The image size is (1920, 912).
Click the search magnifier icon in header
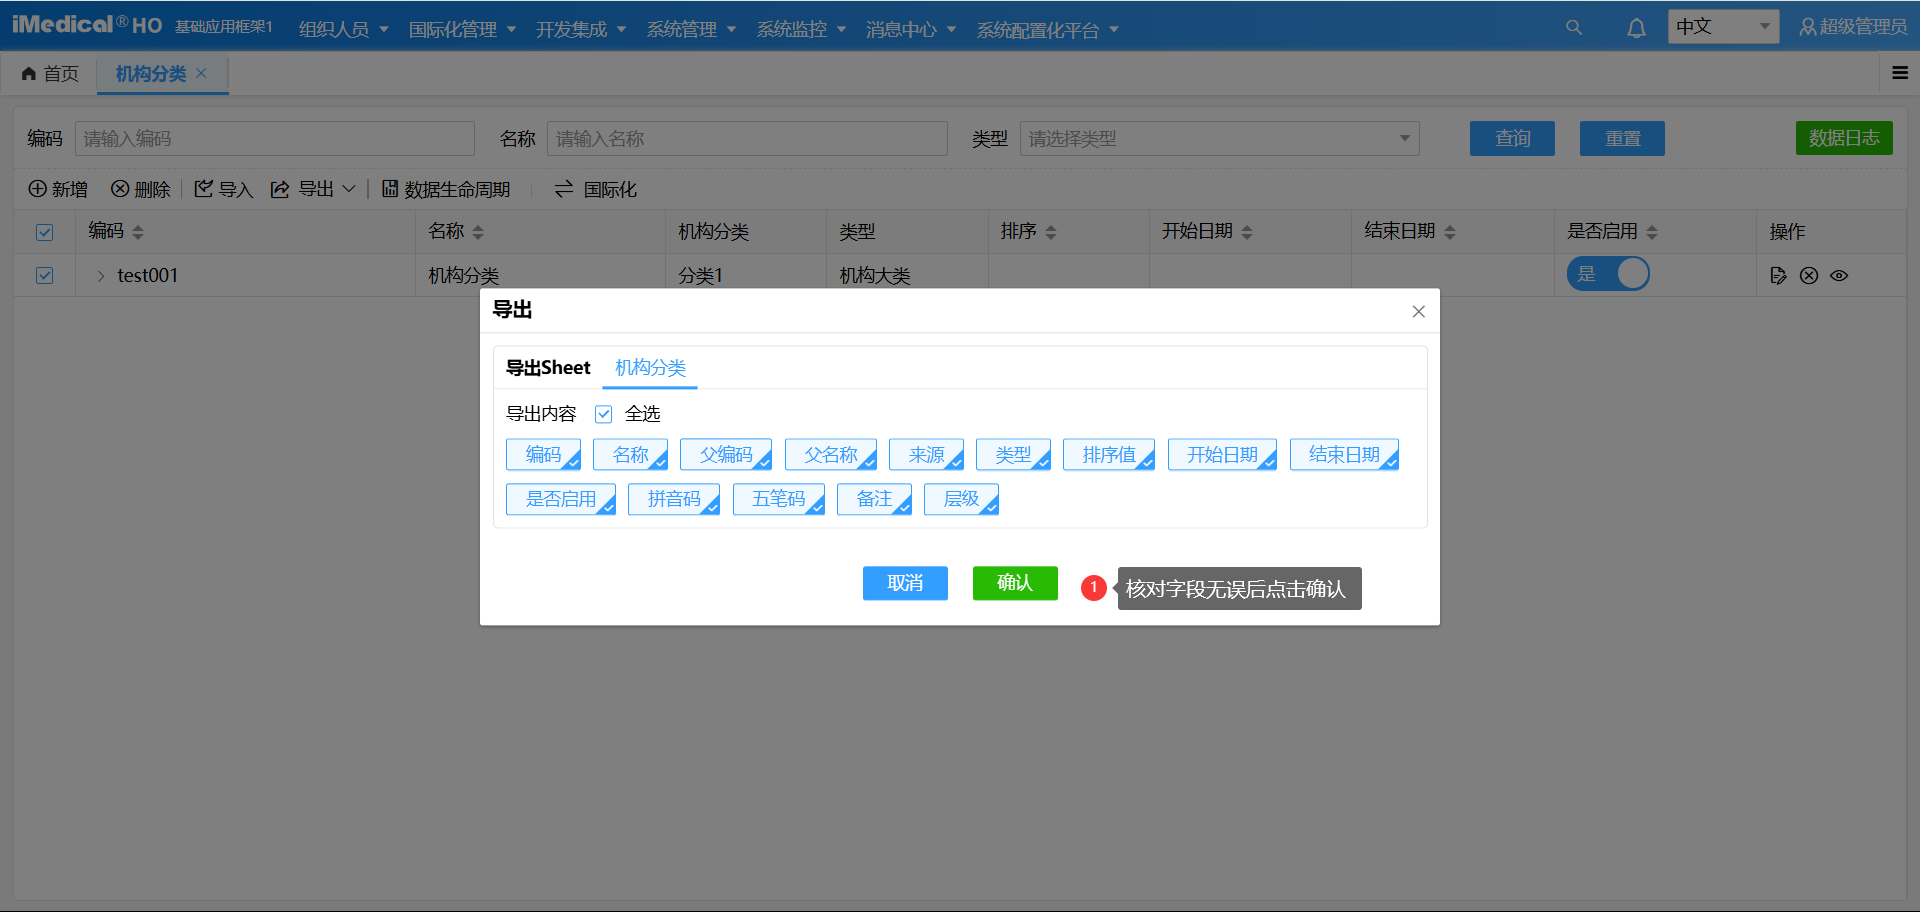pos(1573,28)
